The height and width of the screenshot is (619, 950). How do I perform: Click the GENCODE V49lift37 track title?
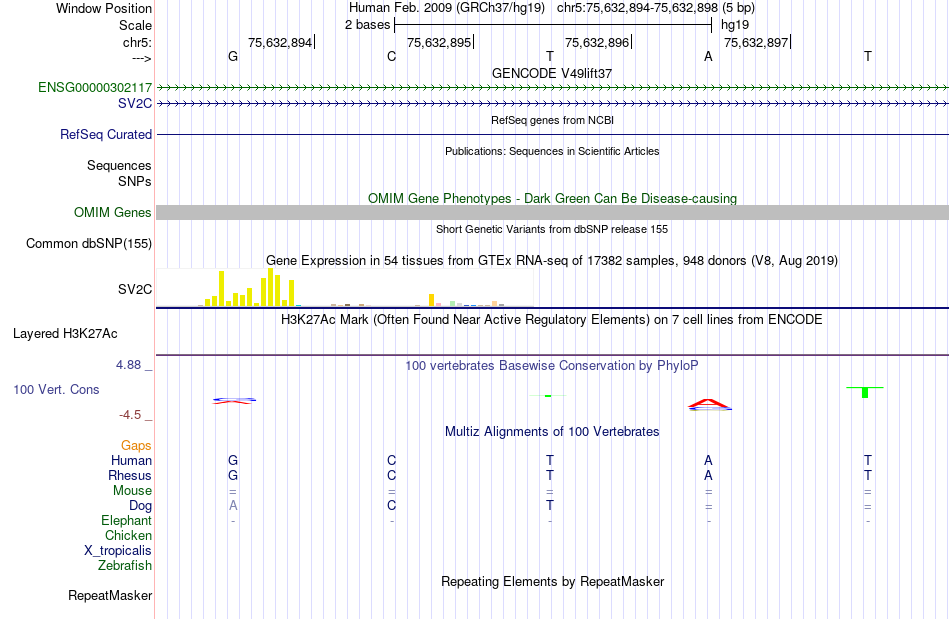coord(552,73)
